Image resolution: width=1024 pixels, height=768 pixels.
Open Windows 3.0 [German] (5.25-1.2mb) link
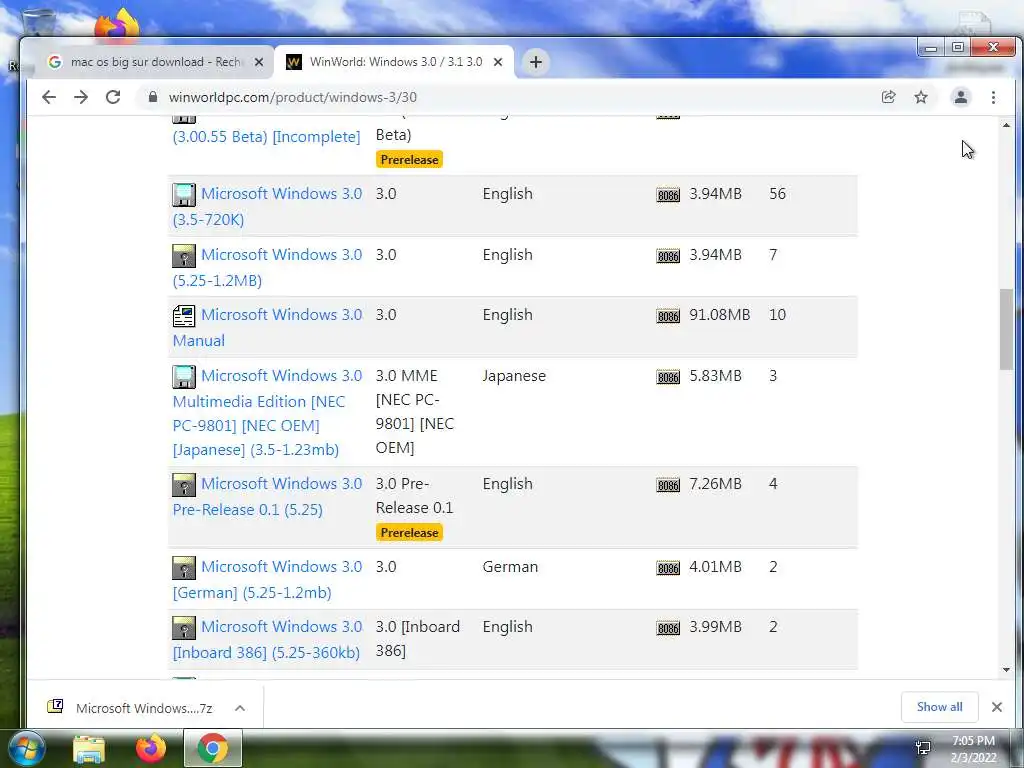coord(267,579)
